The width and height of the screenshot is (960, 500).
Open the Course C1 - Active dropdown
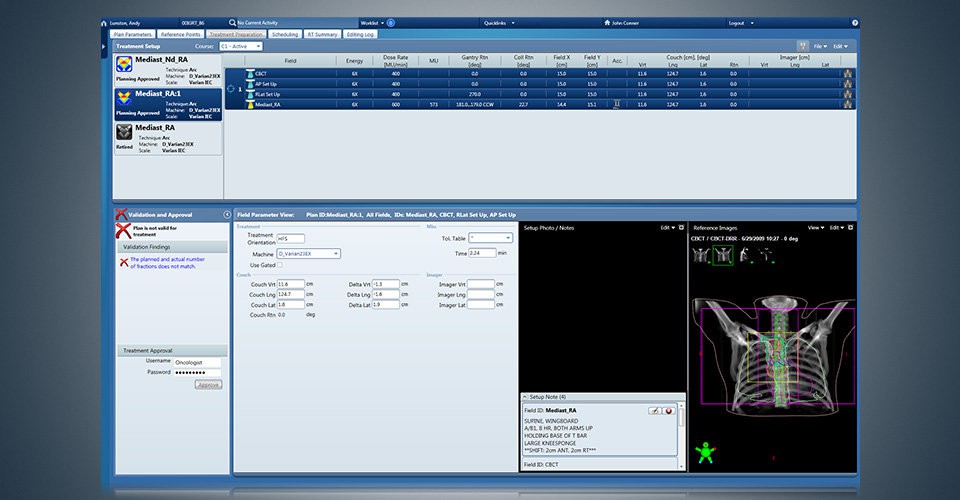241,46
